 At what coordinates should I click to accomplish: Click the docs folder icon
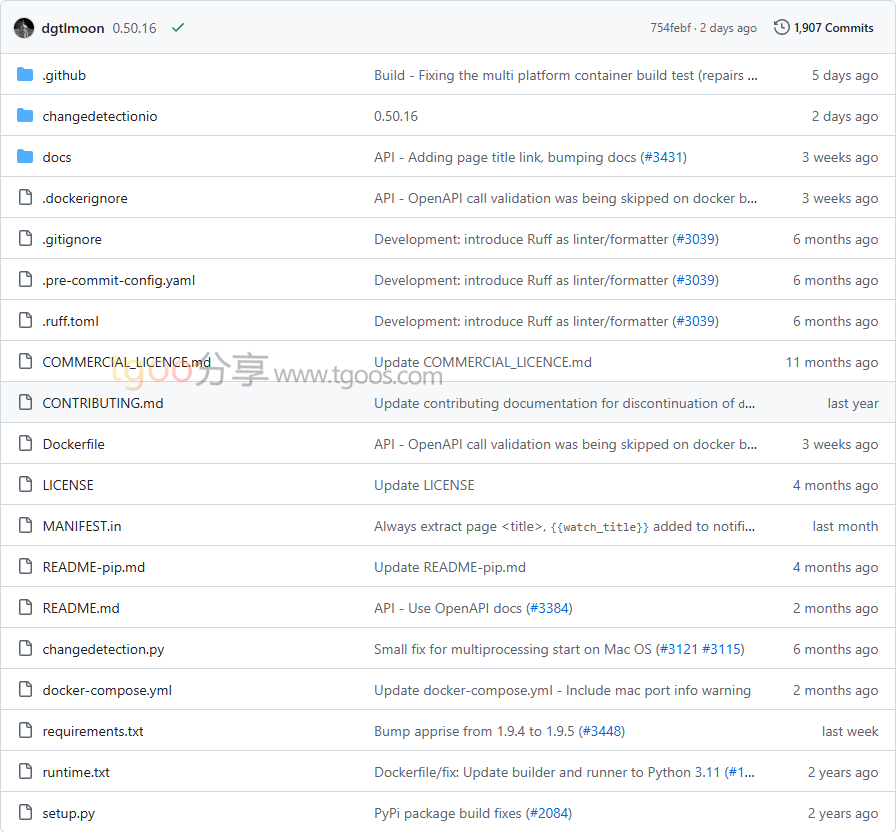(25, 157)
